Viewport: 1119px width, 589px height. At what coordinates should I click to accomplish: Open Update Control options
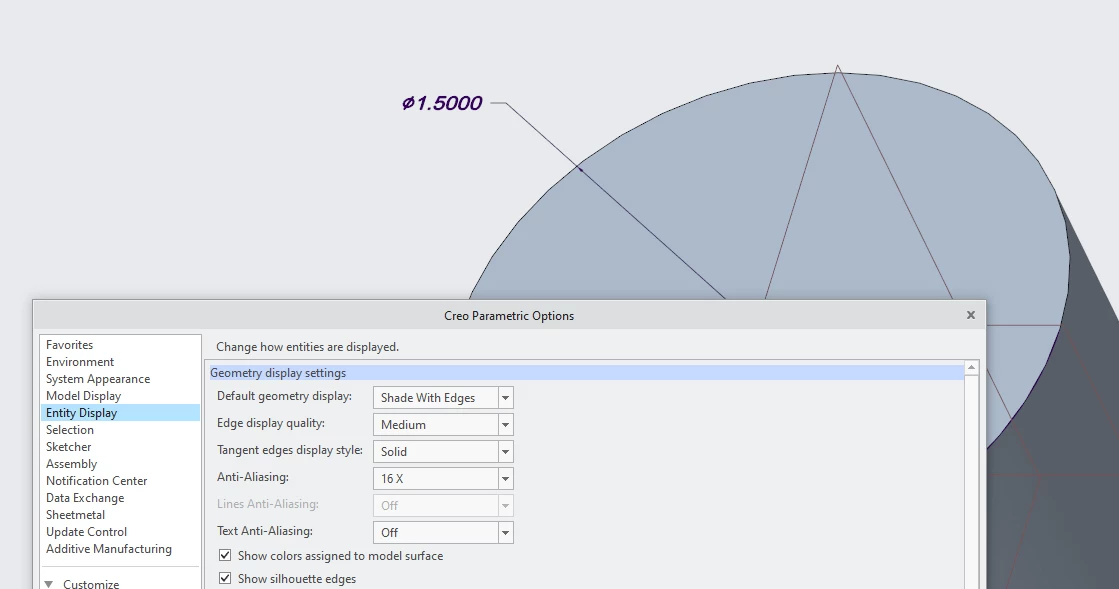[x=86, y=532]
